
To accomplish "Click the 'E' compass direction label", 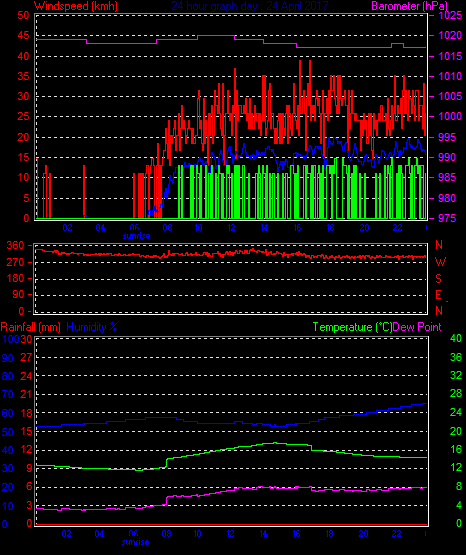I will 439,295.
